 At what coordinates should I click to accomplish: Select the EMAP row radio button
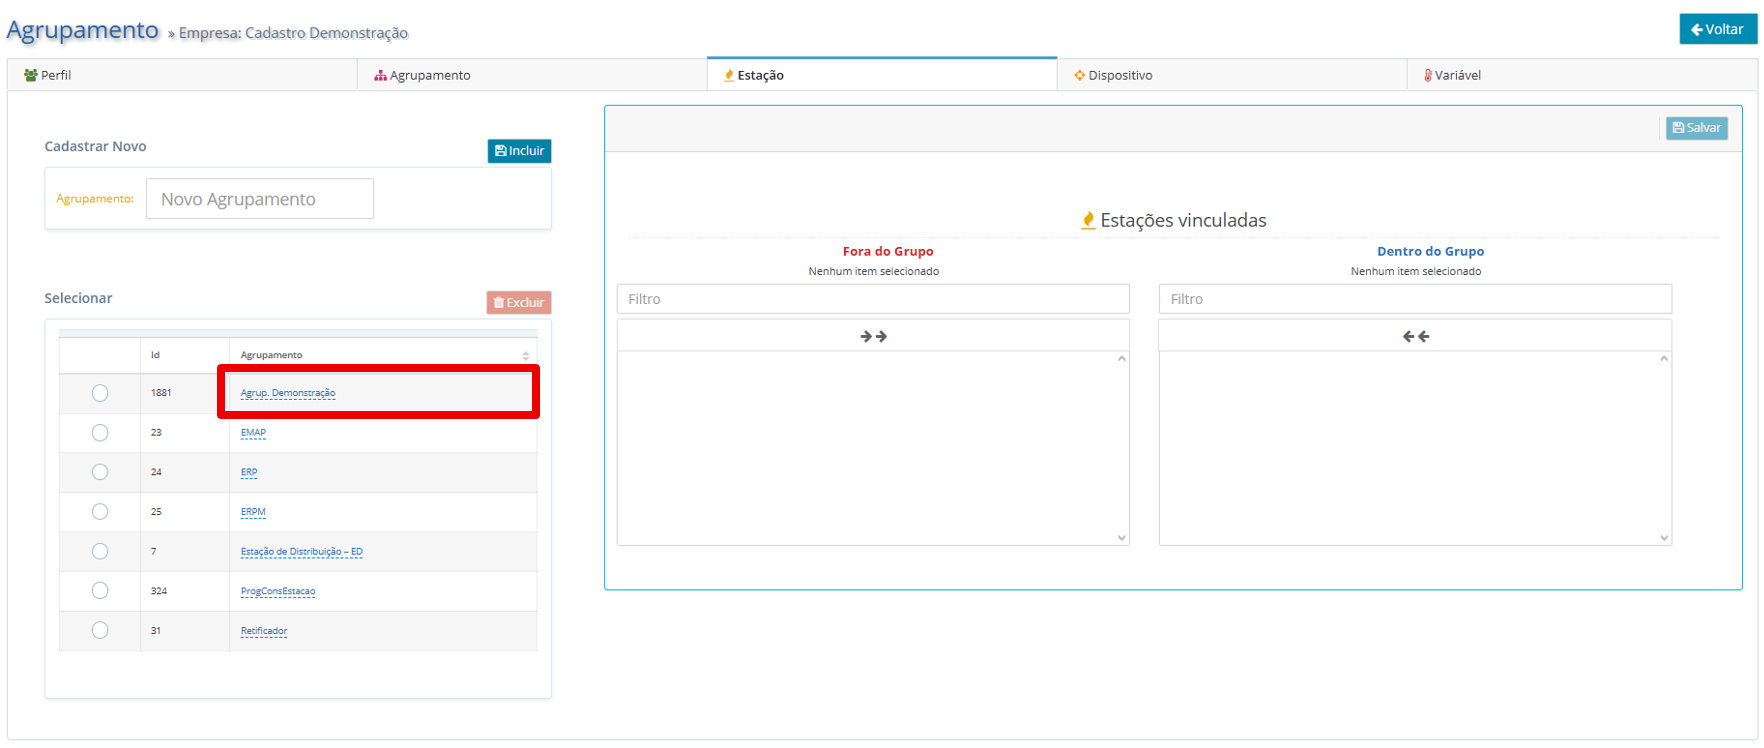tap(100, 433)
